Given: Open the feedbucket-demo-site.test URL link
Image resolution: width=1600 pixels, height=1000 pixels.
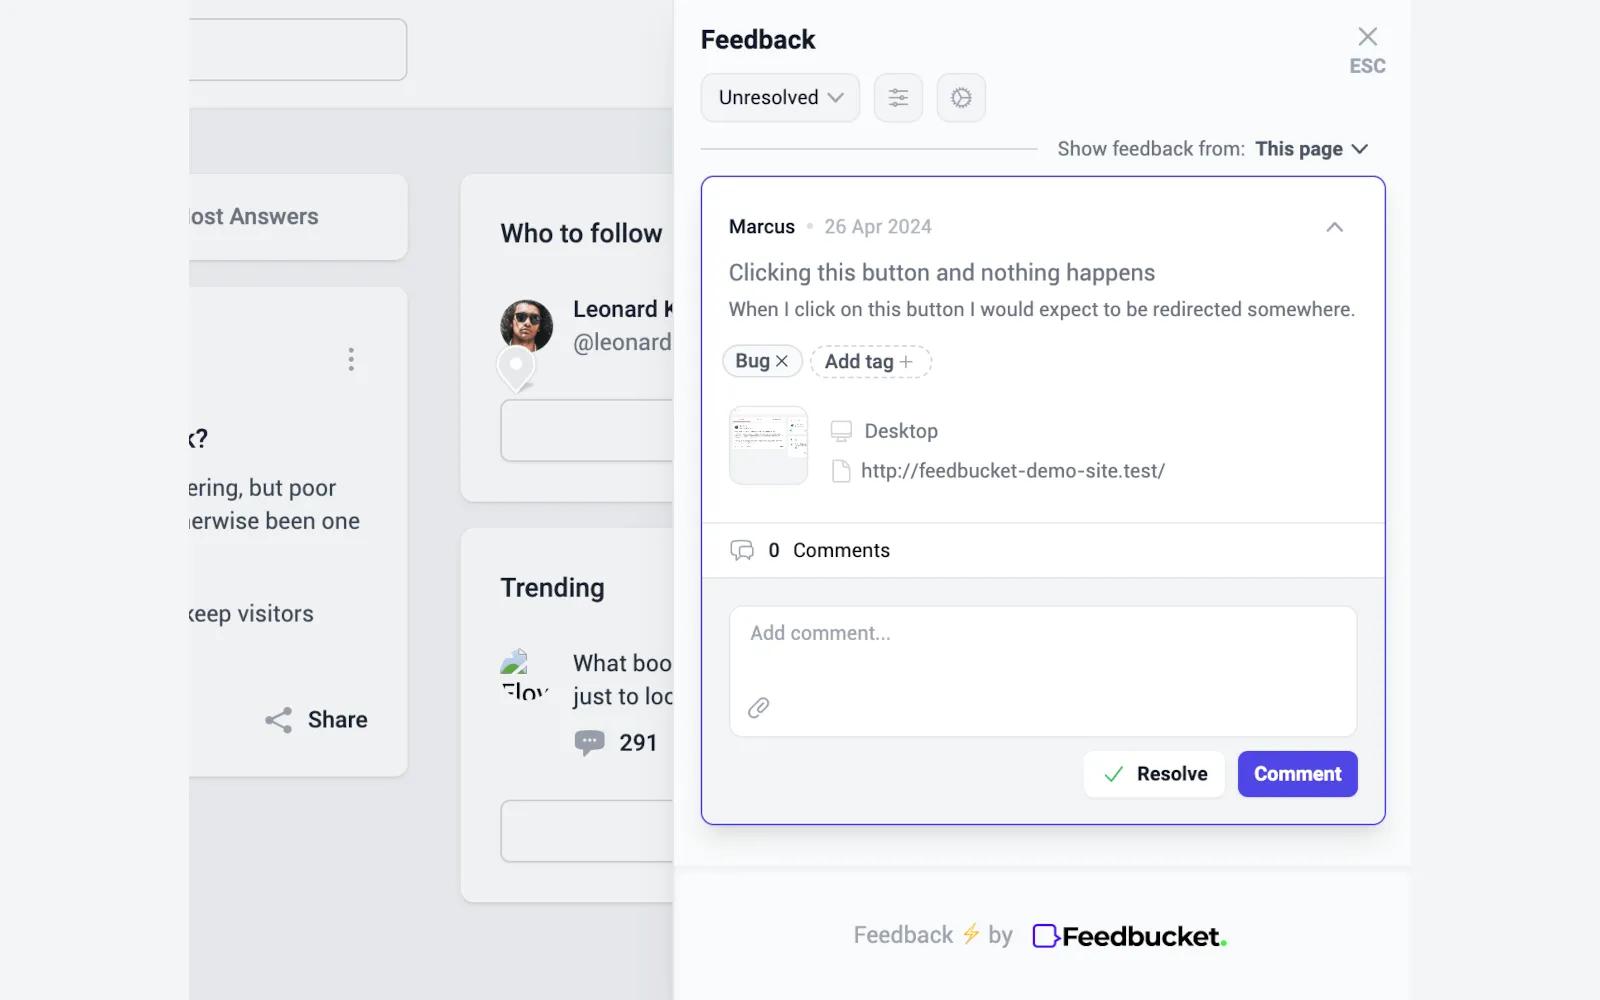Looking at the screenshot, I should coord(1012,471).
